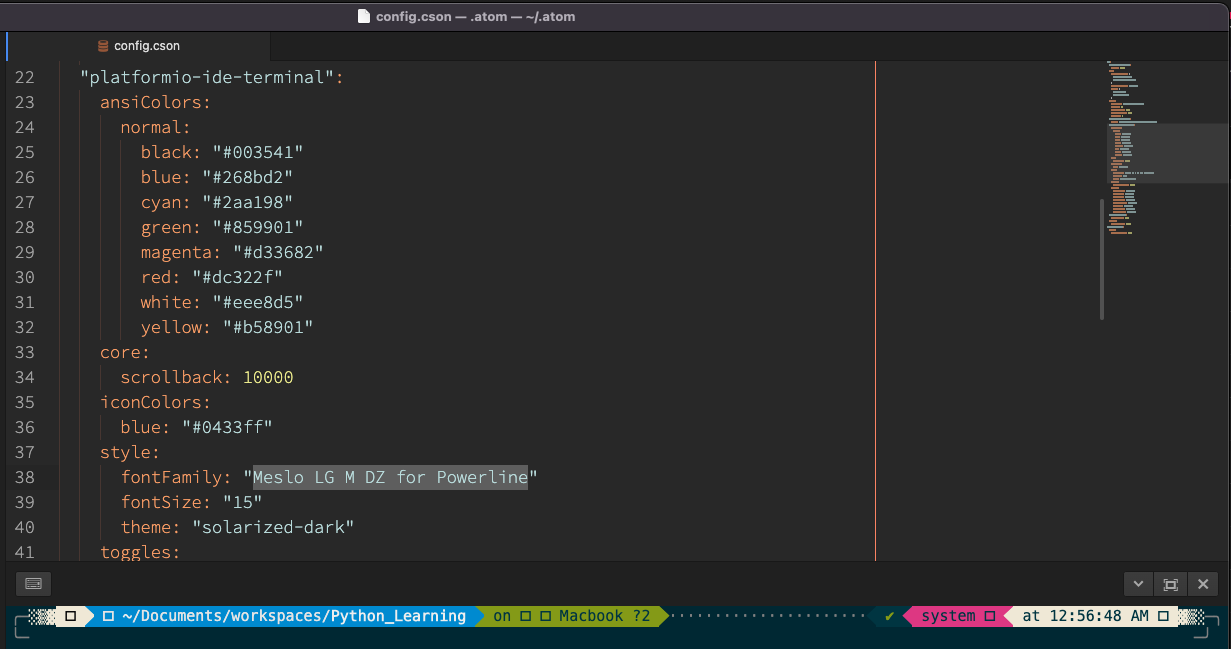This screenshot has width=1231, height=649.
Task: Click the green checkmark in the terminal prompt
Action: [888, 616]
